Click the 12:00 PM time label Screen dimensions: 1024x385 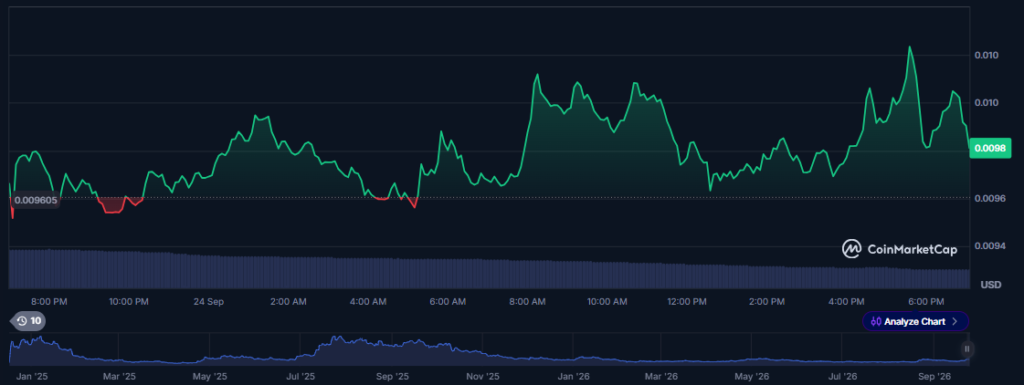687,301
